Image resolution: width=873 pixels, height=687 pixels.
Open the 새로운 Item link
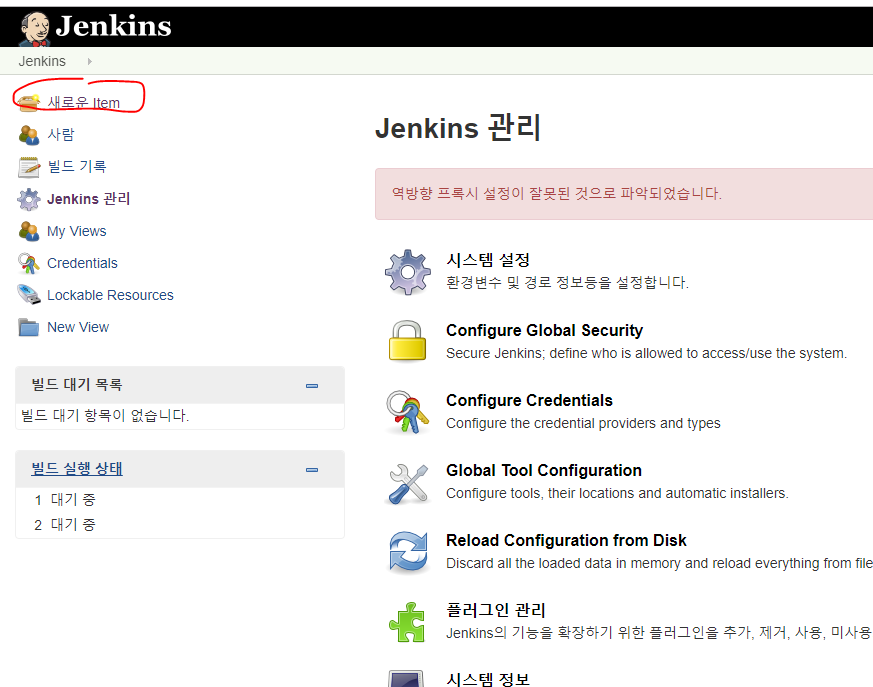pyautogui.click(x=84, y=102)
